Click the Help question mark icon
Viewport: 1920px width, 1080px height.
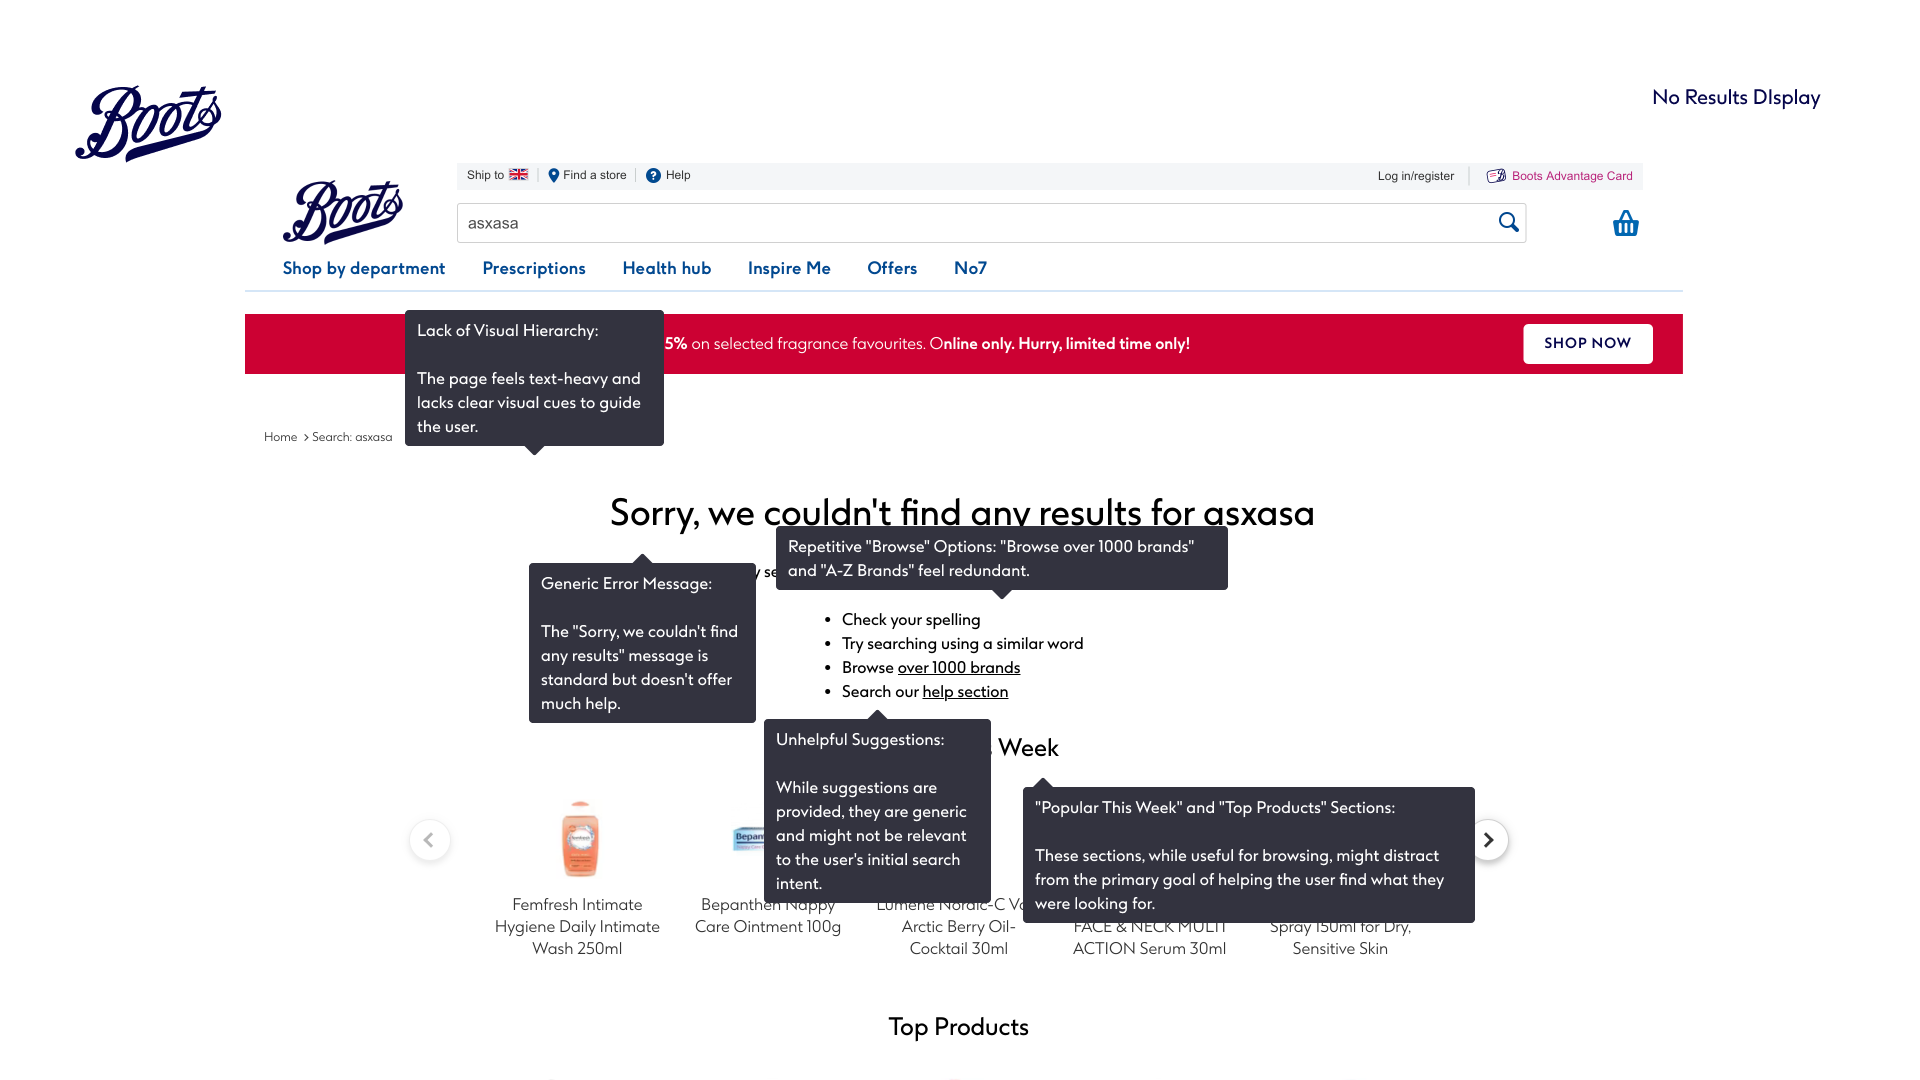click(x=653, y=176)
